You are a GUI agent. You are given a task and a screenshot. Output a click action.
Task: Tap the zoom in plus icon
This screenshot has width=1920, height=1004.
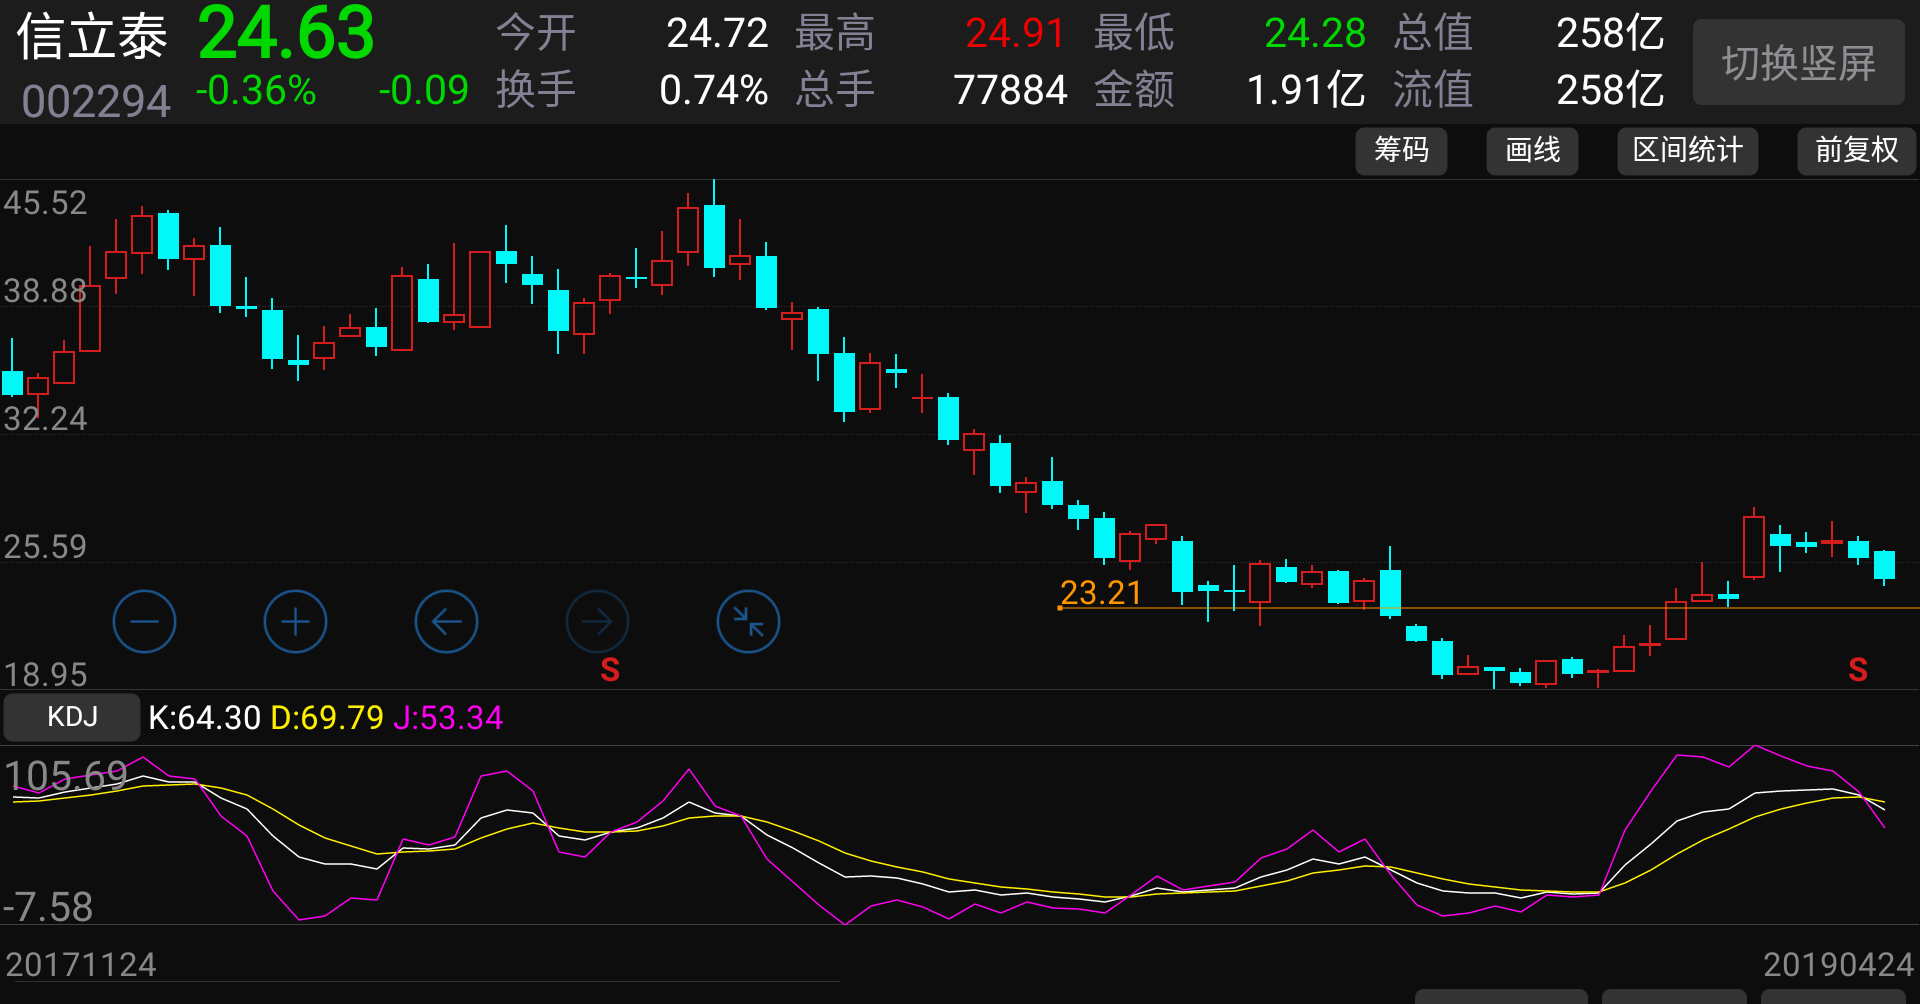pos(295,622)
